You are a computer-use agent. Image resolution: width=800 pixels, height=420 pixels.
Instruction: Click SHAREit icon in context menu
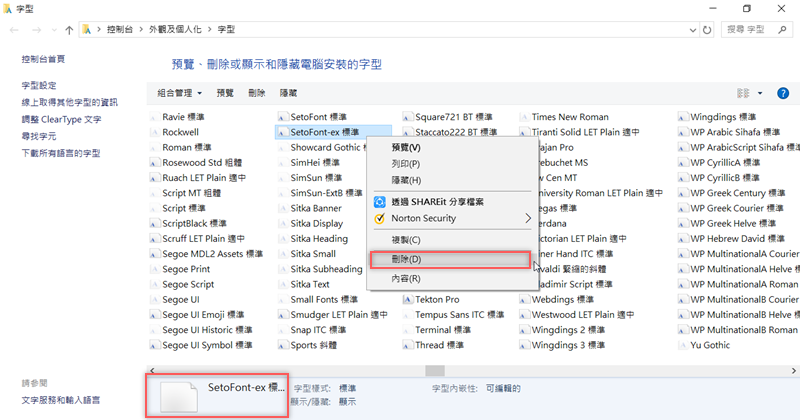[x=380, y=202]
